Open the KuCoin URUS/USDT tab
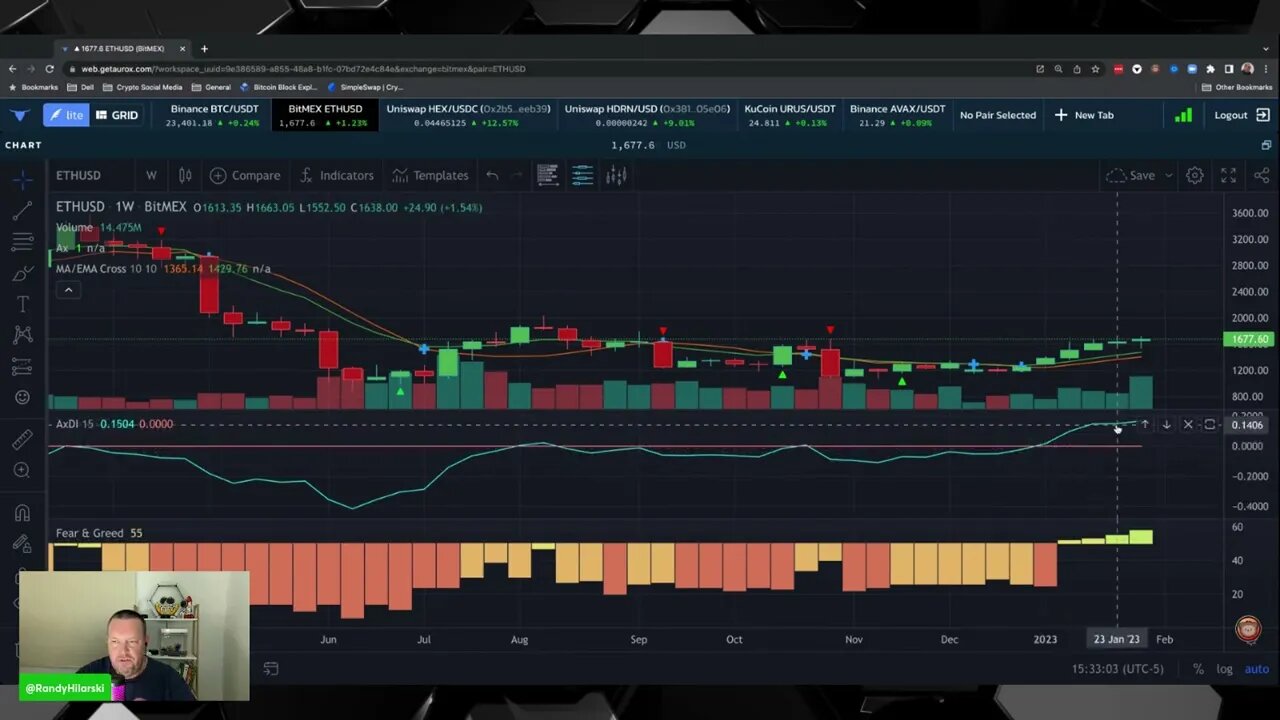Screen dimensions: 1280x720 tap(790, 115)
